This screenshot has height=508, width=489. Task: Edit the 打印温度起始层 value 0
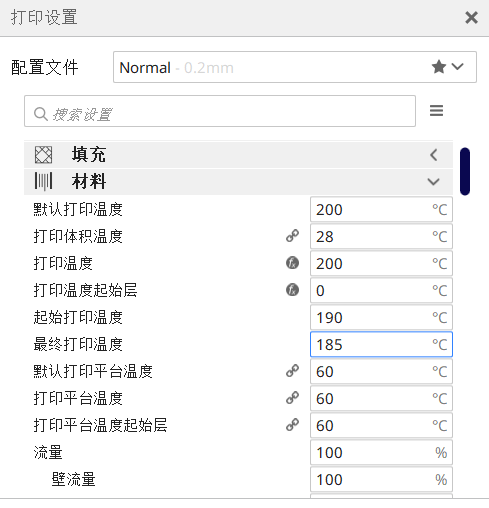click(x=381, y=290)
